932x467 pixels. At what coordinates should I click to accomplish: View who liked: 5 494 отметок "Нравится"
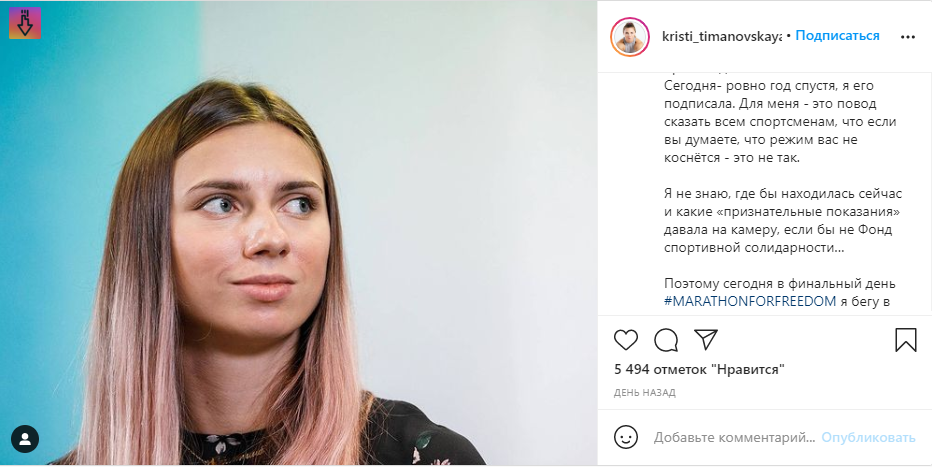pyautogui.click(x=699, y=369)
